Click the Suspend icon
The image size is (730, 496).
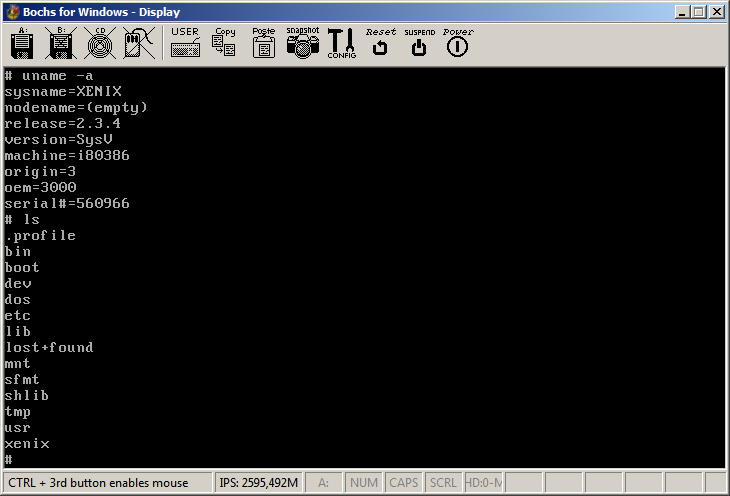pos(419,42)
